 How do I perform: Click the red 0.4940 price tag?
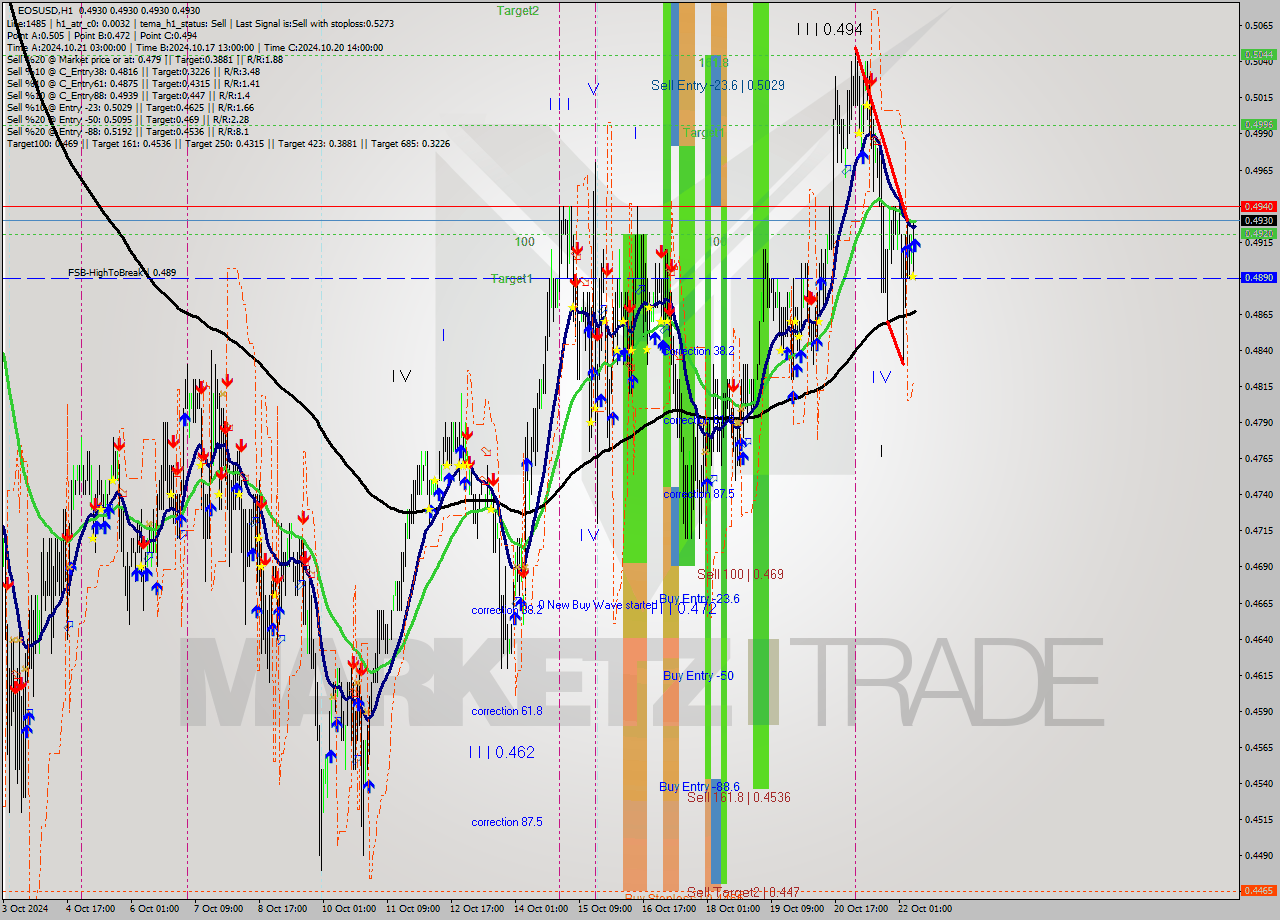pos(1257,206)
